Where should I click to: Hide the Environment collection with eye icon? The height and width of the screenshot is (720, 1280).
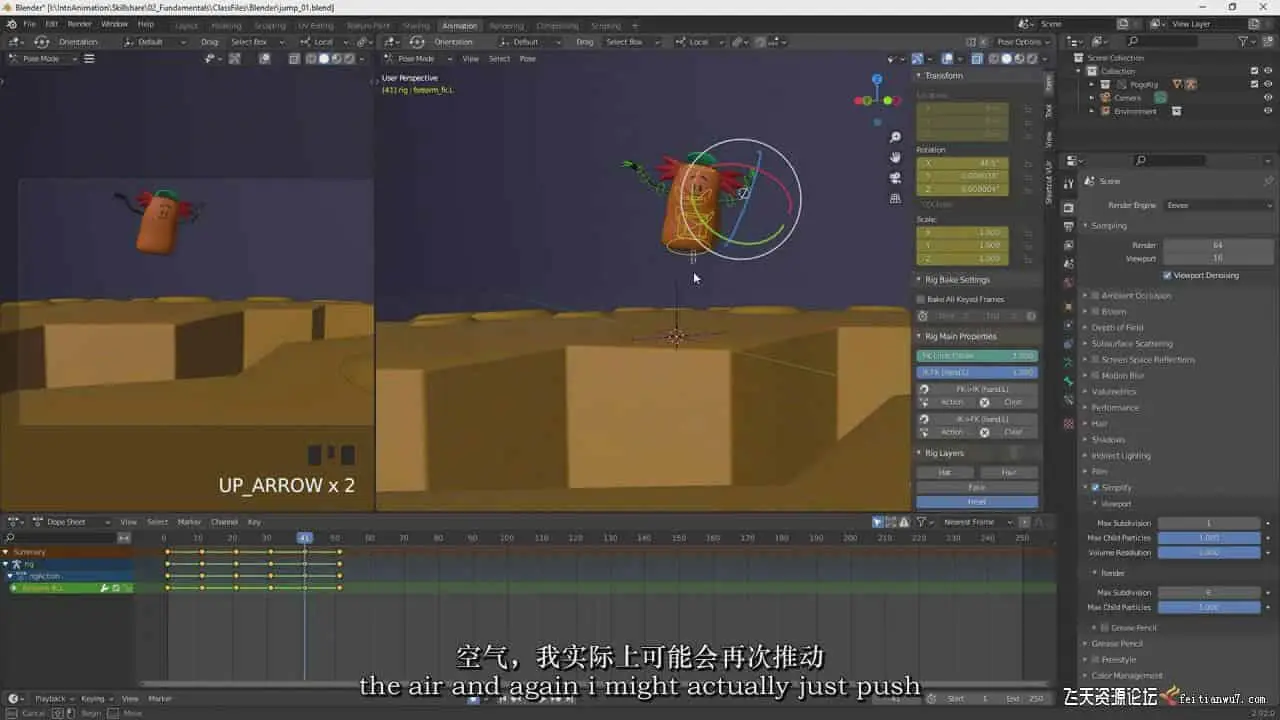pyautogui.click(x=1268, y=111)
